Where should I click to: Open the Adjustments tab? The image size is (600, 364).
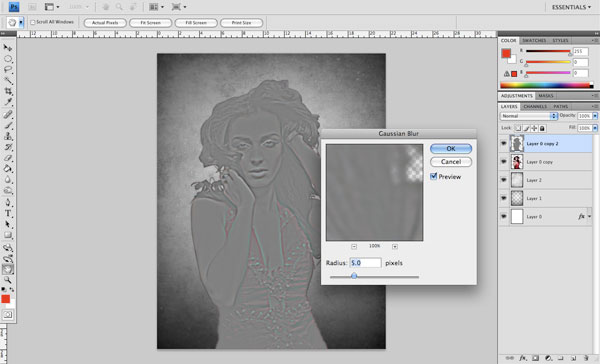coord(517,96)
